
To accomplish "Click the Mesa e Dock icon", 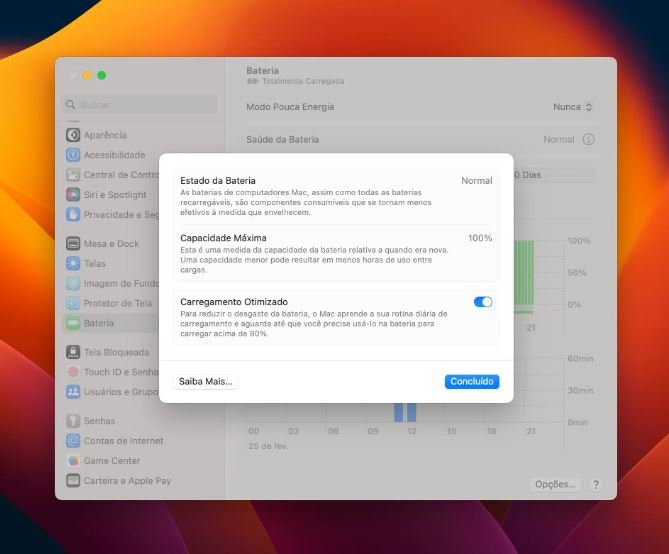I will tap(73, 244).
